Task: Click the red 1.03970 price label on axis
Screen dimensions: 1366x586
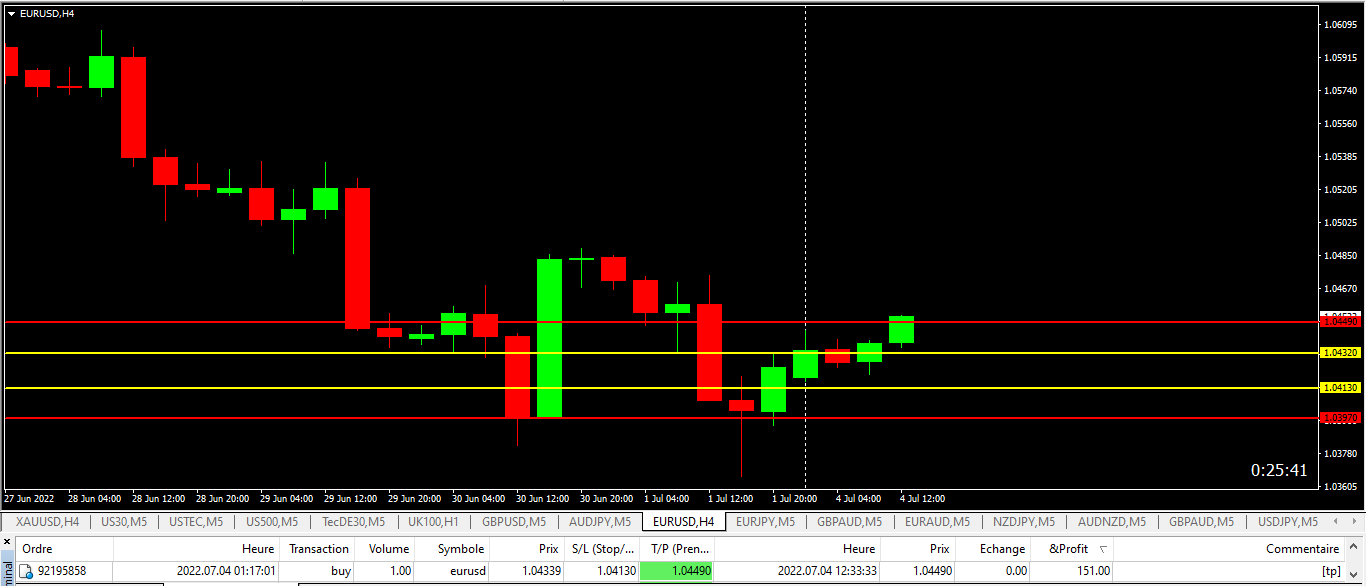Action: point(1341,418)
